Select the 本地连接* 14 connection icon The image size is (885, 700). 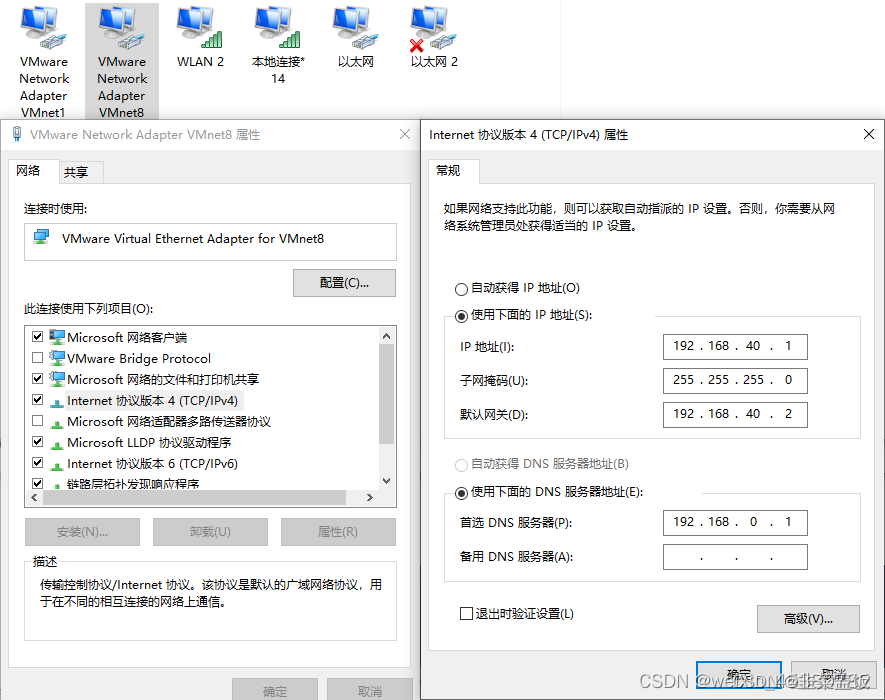[278, 27]
